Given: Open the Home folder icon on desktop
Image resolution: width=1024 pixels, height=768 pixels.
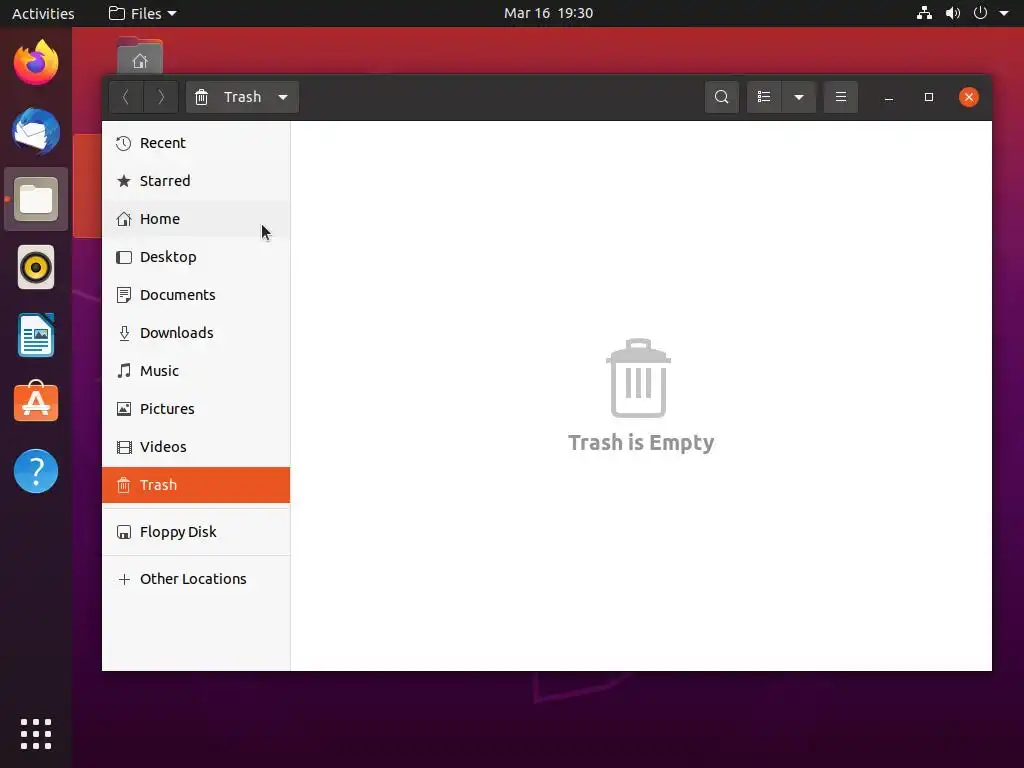Looking at the screenshot, I should [x=140, y=56].
